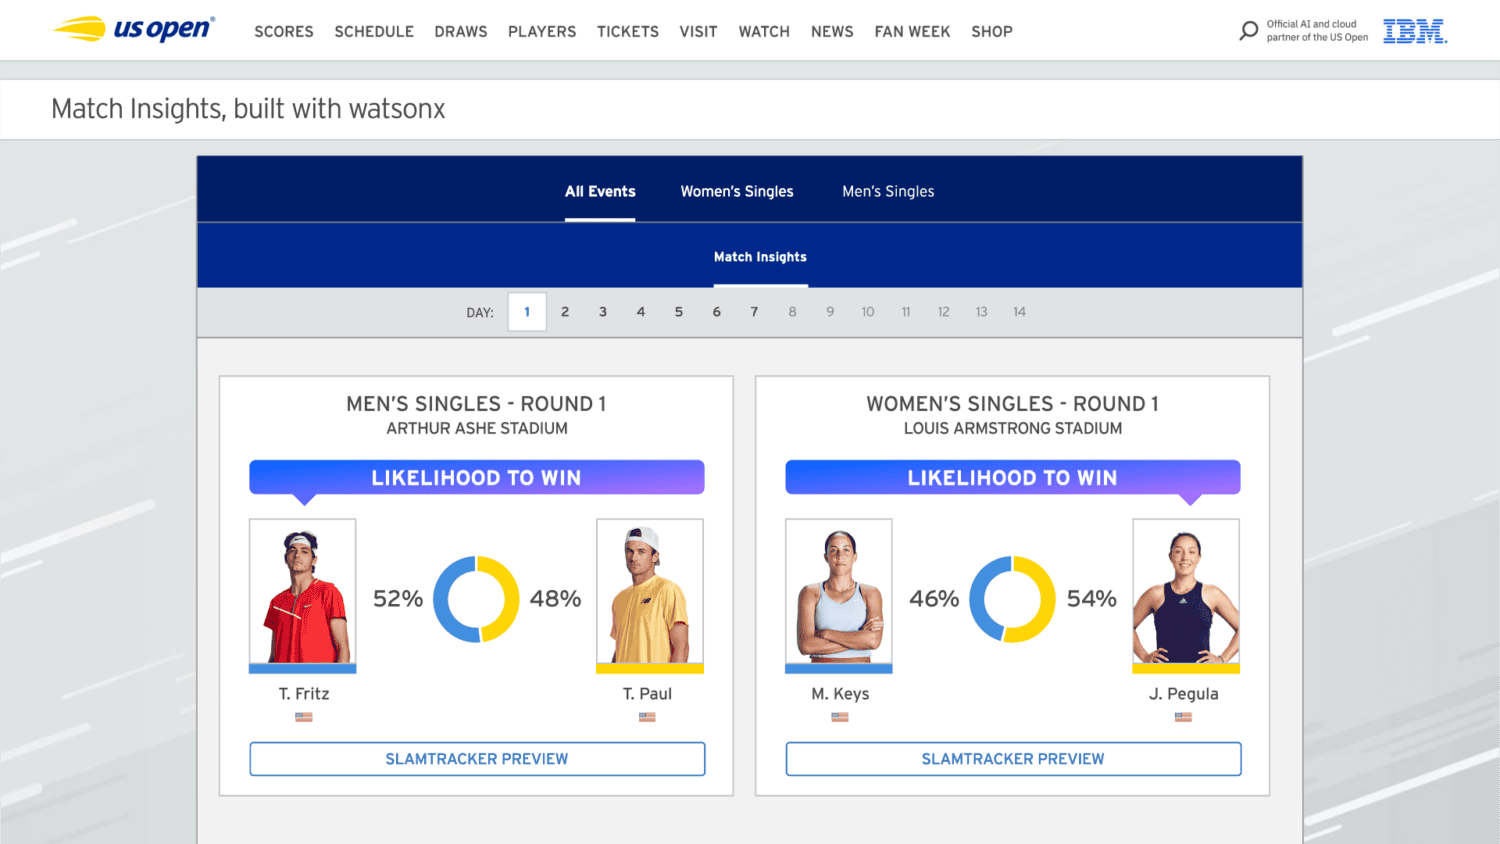Screen dimensions: 1500x844
Task: Select Tickets in the top navigation
Action: coord(628,32)
